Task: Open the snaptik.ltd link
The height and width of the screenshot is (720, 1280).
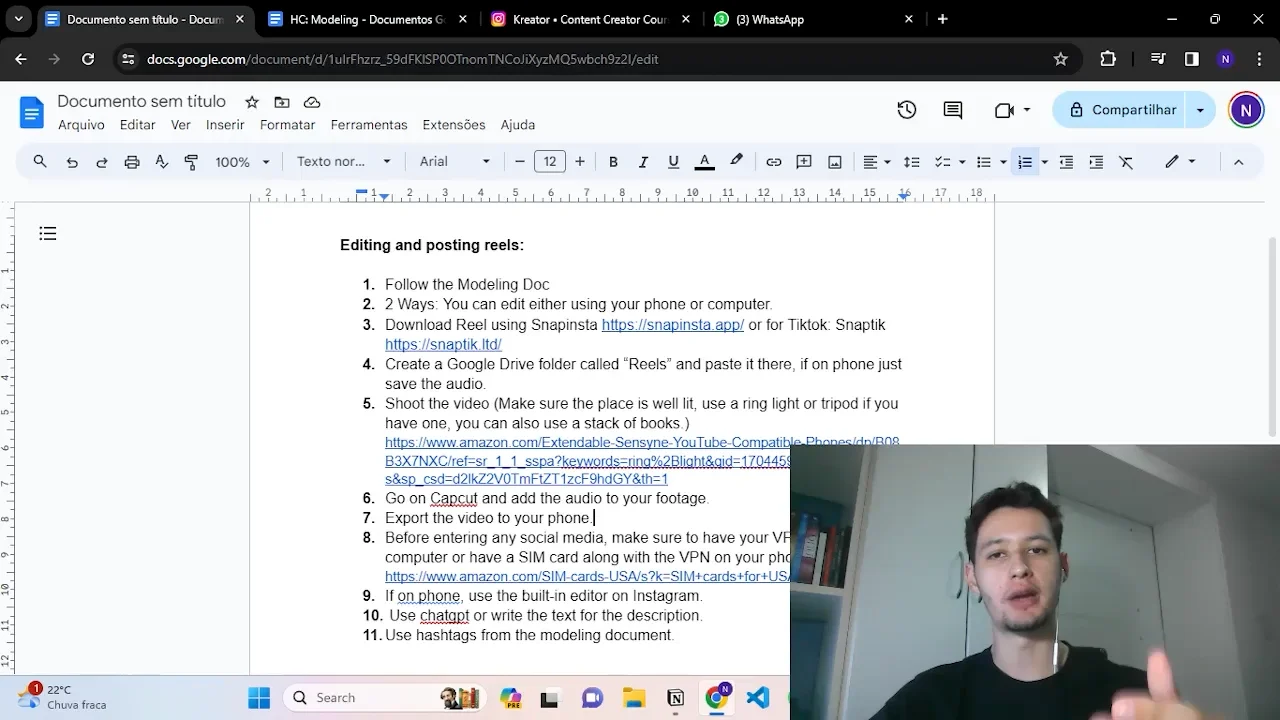Action: tap(443, 345)
